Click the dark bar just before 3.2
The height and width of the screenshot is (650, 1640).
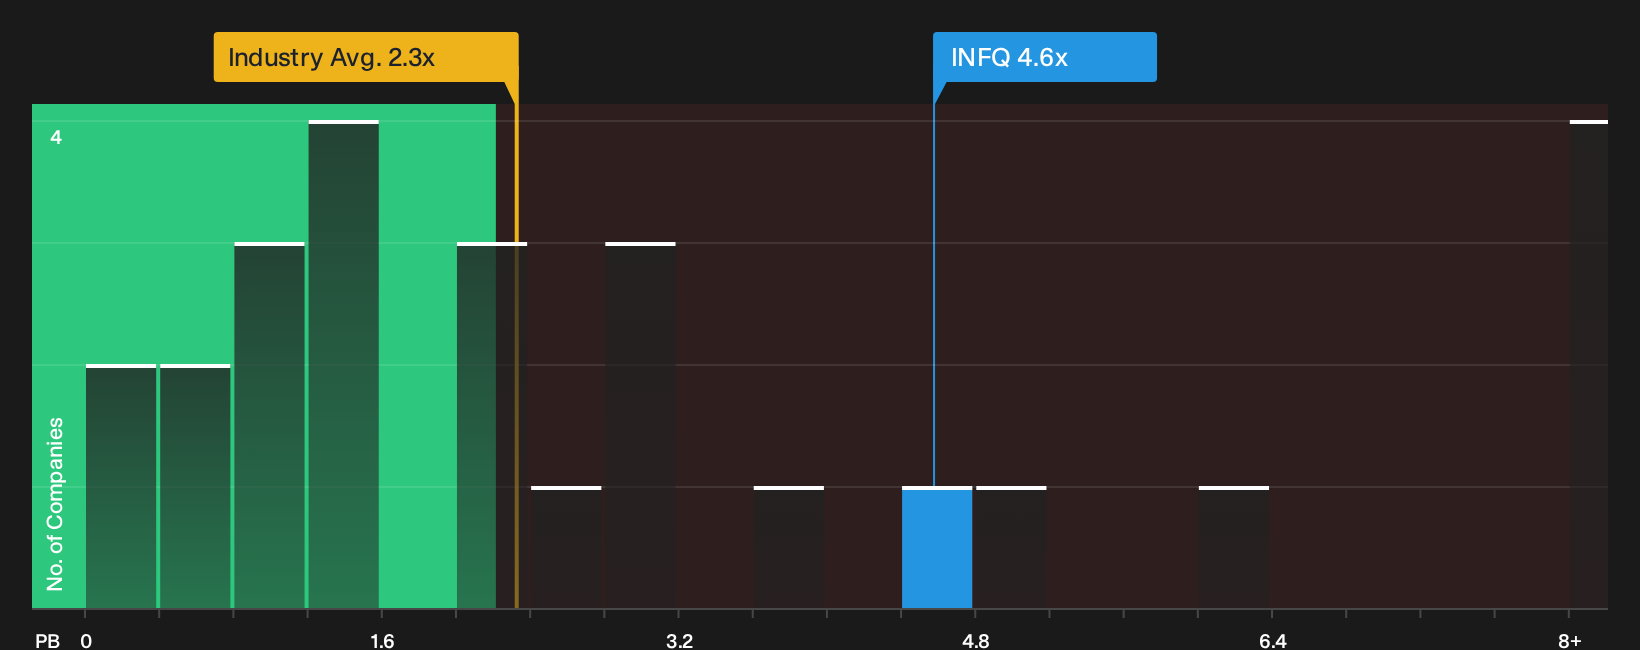point(640,426)
